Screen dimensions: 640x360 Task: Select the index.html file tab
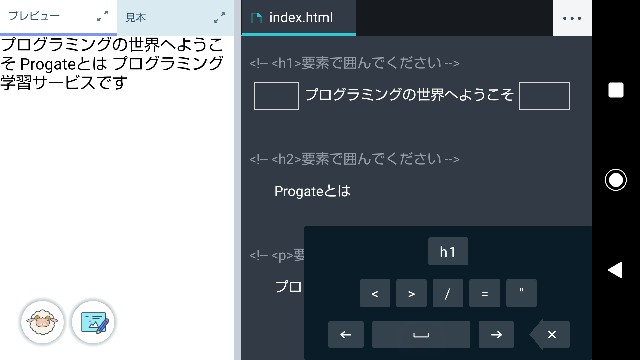coord(298,18)
